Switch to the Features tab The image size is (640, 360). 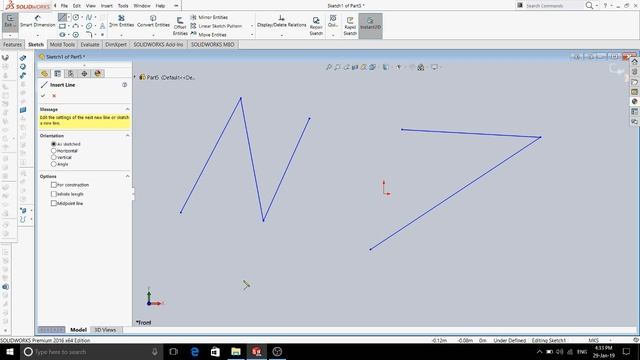[12, 44]
